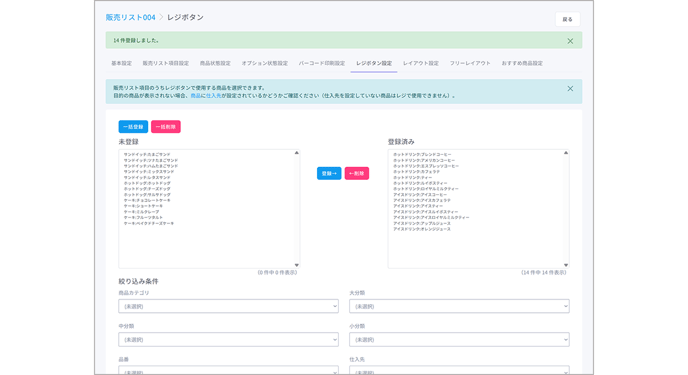Click the 戻る button
The height and width of the screenshot is (375, 688).
click(x=568, y=19)
